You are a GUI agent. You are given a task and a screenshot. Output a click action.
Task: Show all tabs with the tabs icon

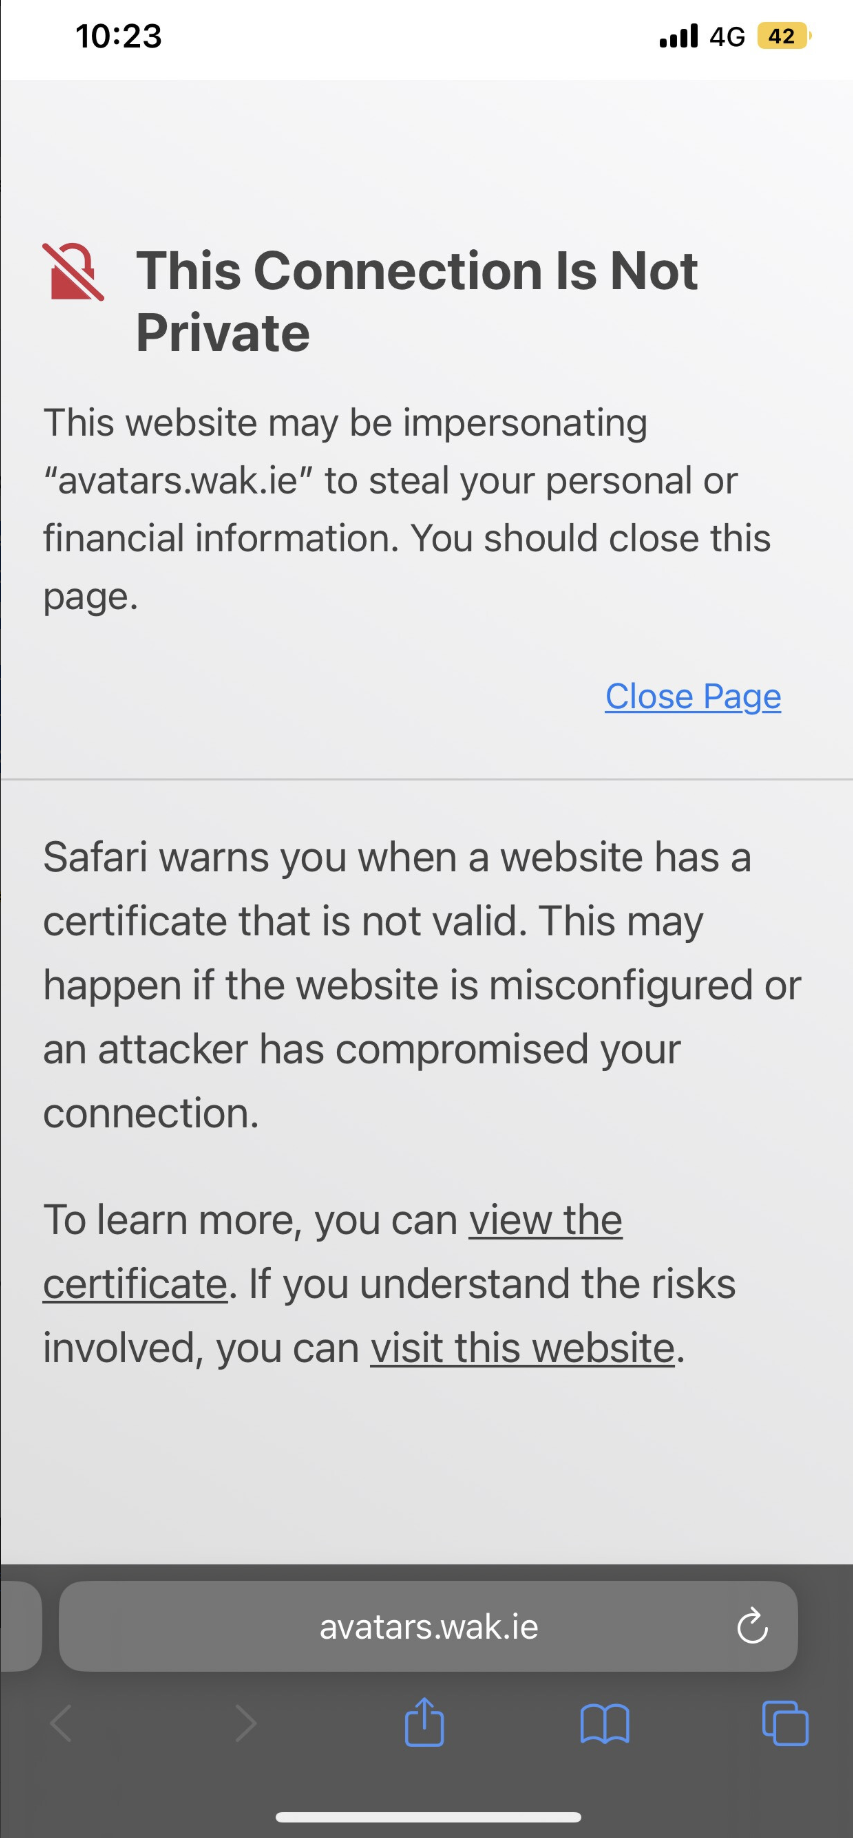point(785,1723)
